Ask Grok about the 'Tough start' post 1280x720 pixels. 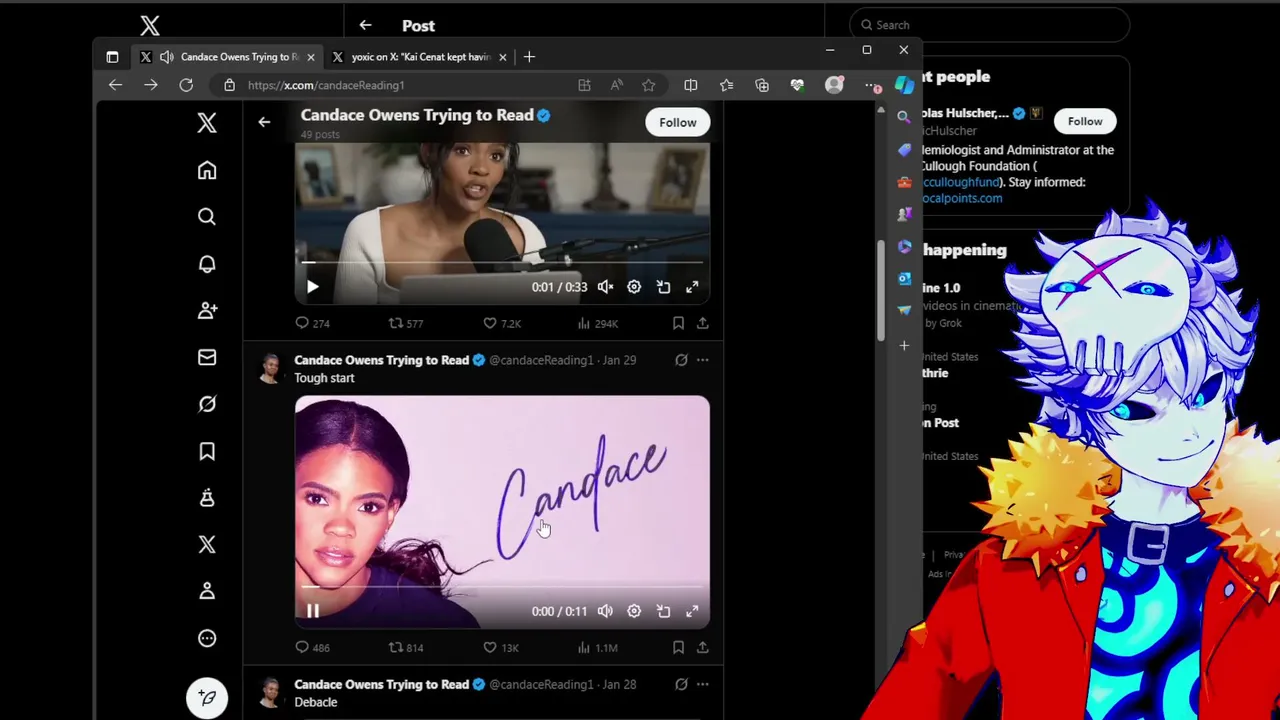[x=681, y=360]
